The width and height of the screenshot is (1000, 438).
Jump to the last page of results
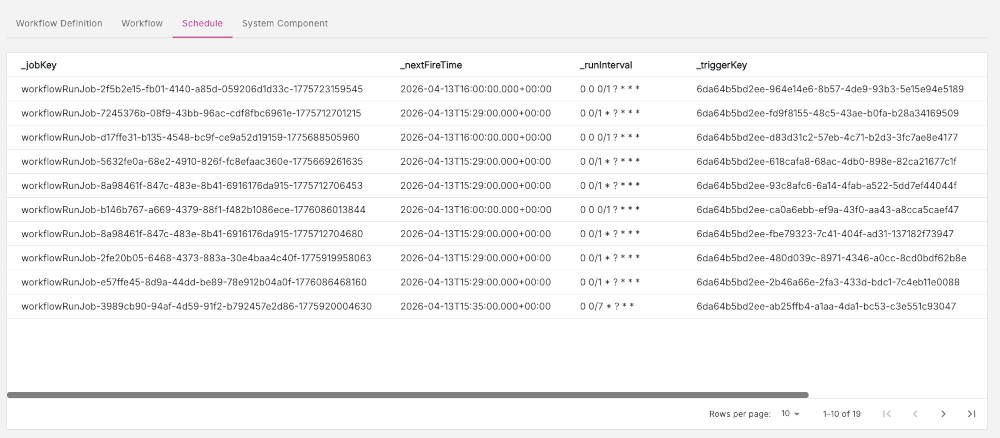(971, 414)
